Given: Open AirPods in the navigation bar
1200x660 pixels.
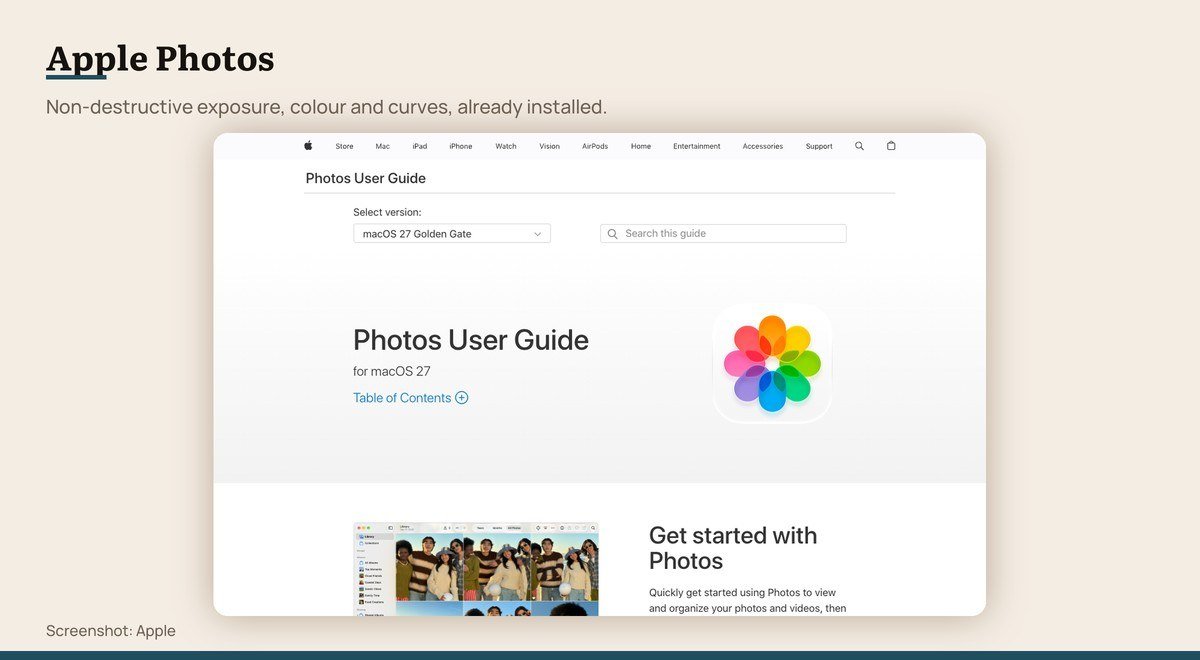Looking at the screenshot, I should click(x=595, y=146).
